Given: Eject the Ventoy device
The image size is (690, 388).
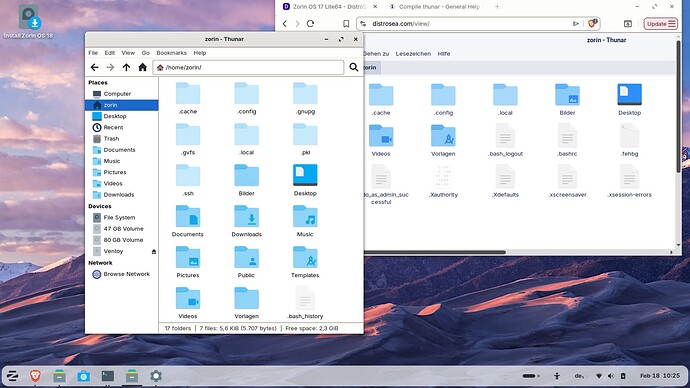Looking at the screenshot, I should pos(154,252).
